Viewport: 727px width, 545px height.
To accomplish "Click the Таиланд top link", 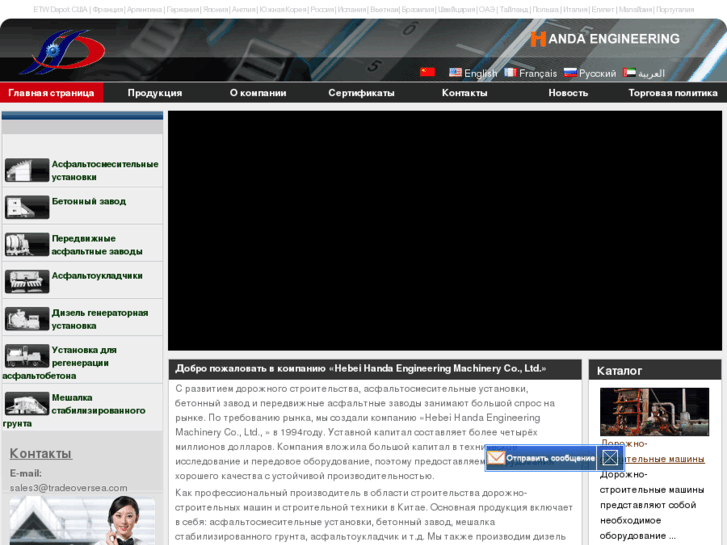I will (514, 9).
